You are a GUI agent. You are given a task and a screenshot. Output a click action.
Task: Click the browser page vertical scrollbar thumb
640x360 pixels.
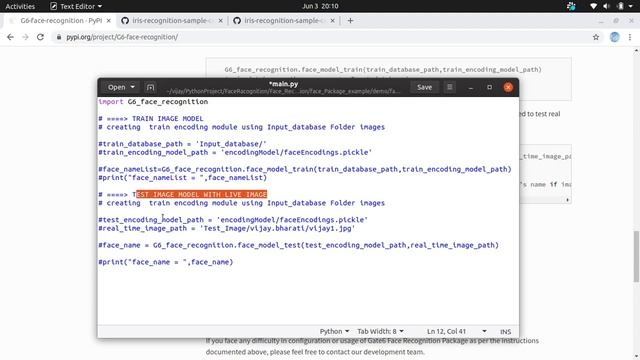click(x=636, y=256)
